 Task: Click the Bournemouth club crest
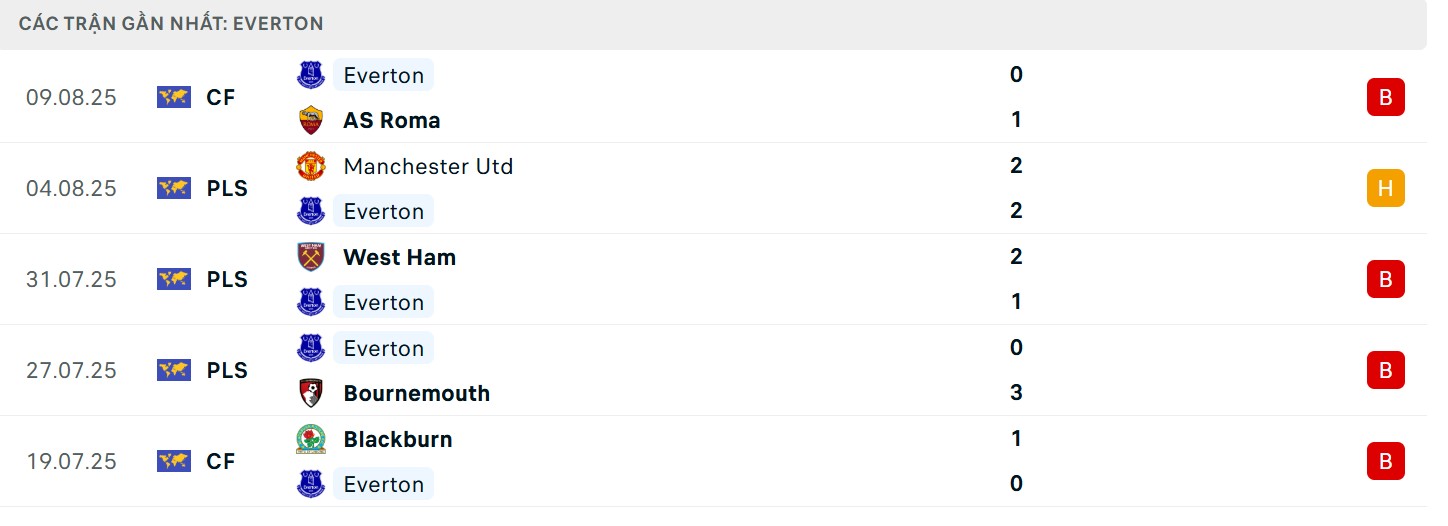click(312, 393)
